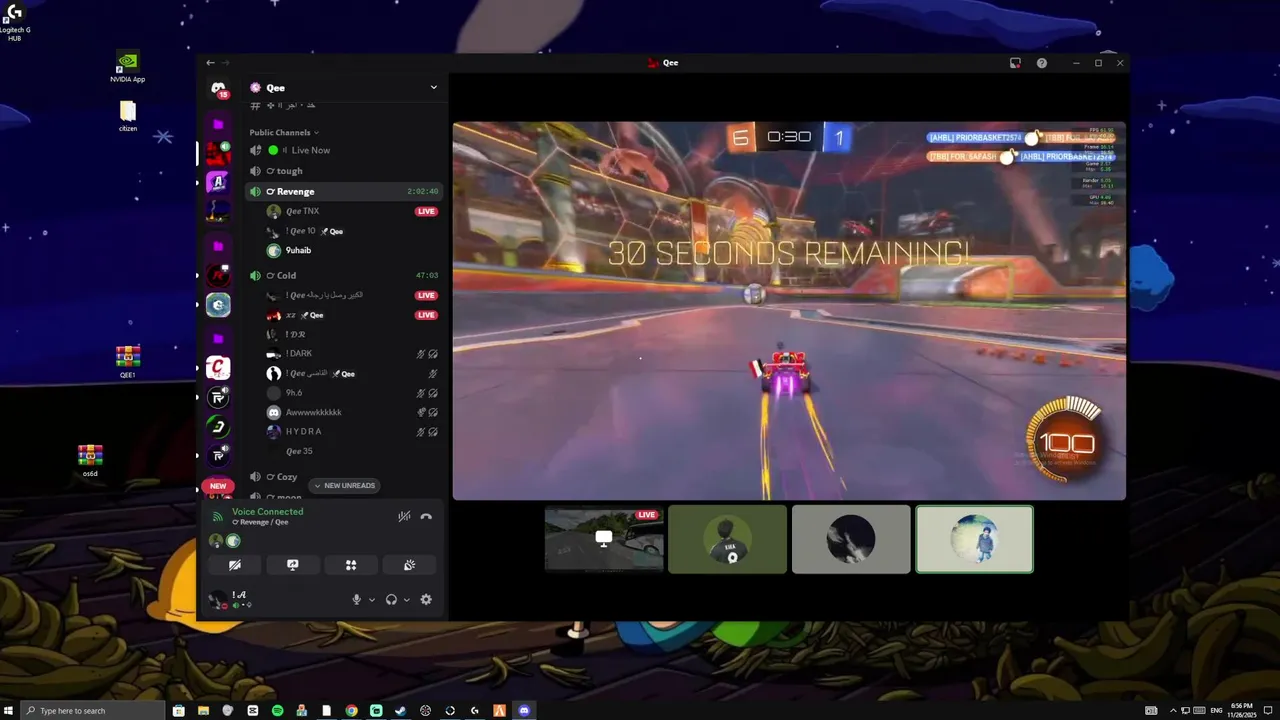Click LIVE badge next to Qee TNX
This screenshot has width=1280, height=720.
point(426,212)
